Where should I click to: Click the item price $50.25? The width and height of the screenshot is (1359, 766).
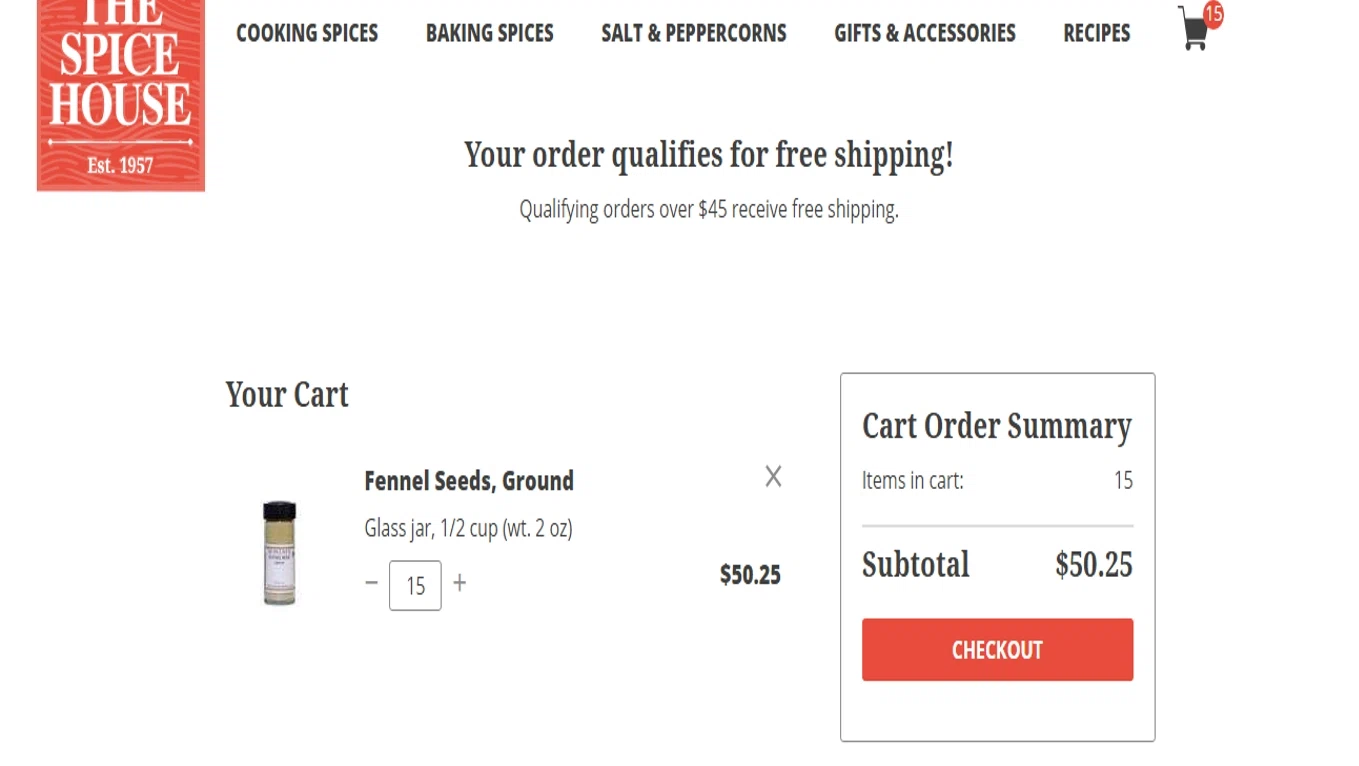coord(750,575)
